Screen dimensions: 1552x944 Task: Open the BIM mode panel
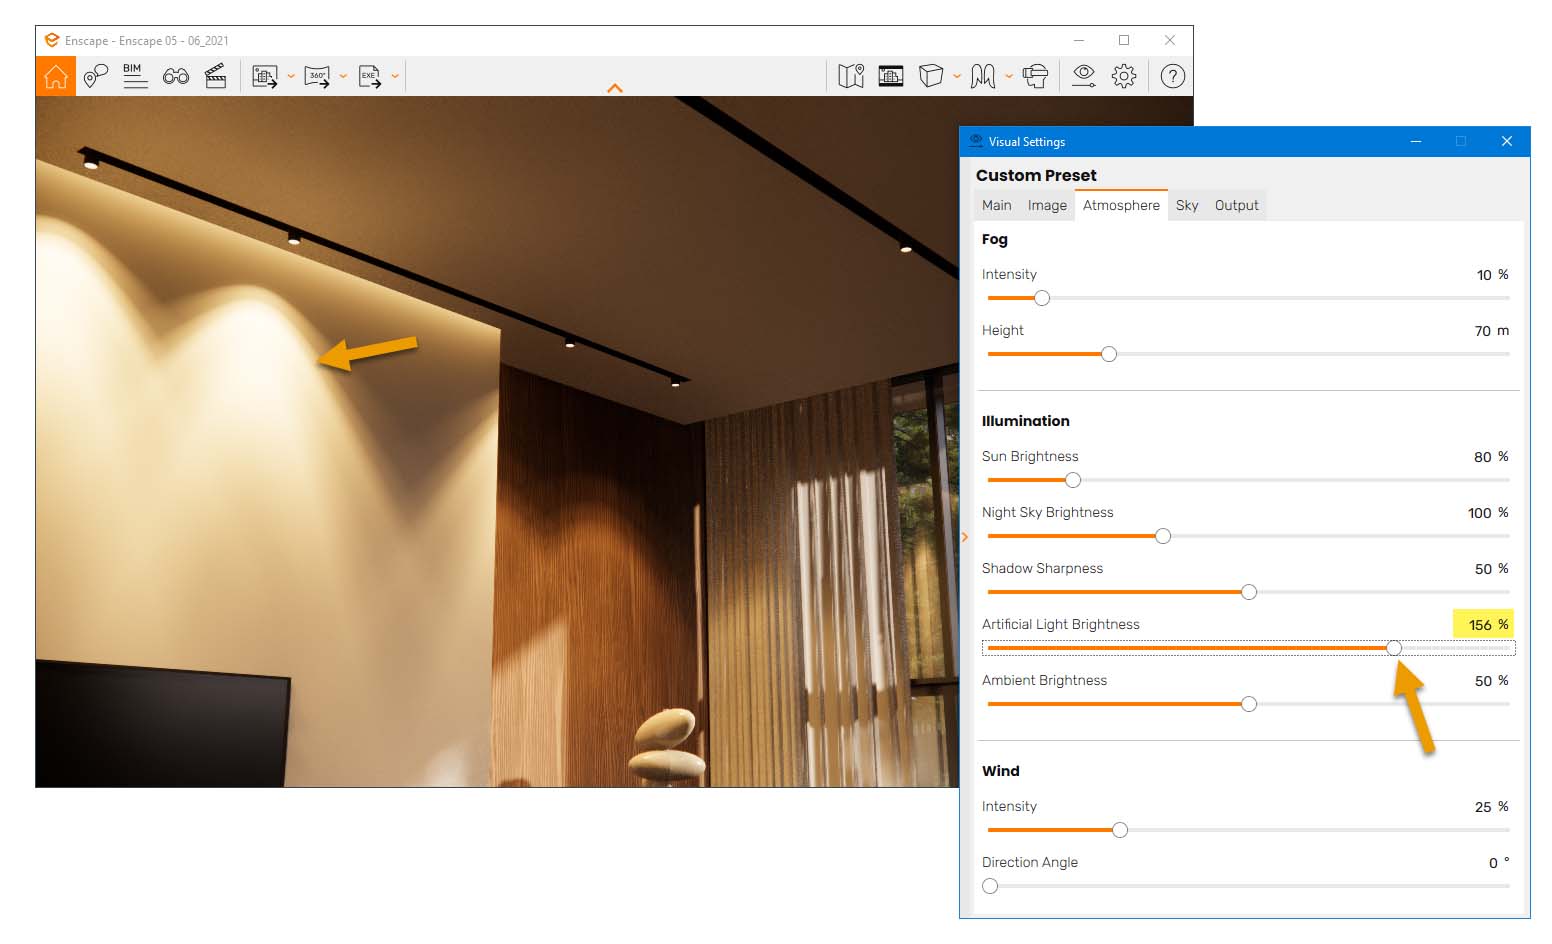(135, 76)
